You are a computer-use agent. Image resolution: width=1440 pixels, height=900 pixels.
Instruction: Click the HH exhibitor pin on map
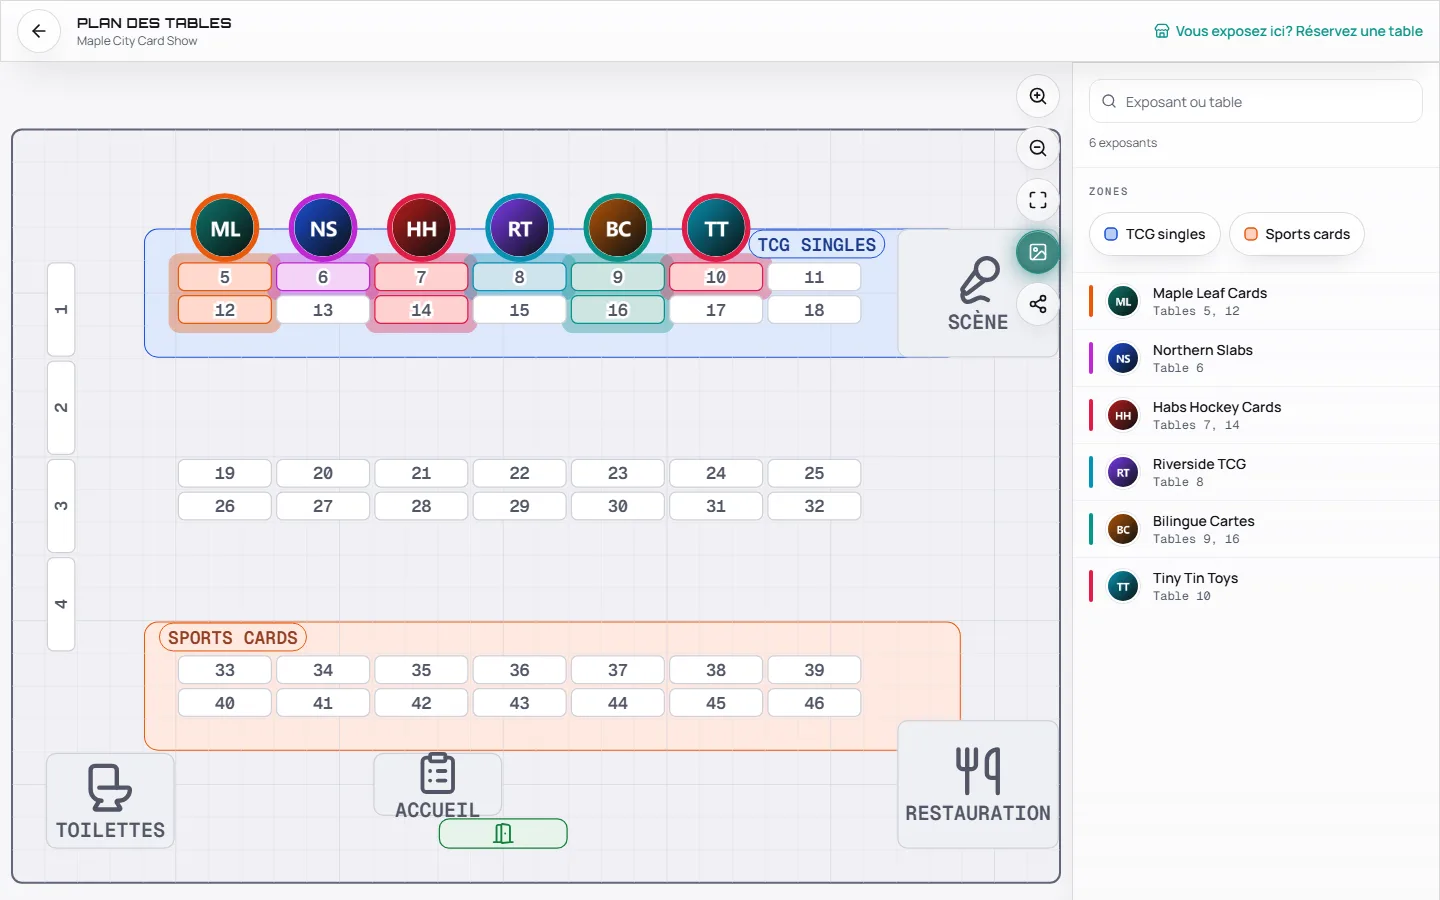(x=421, y=228)
